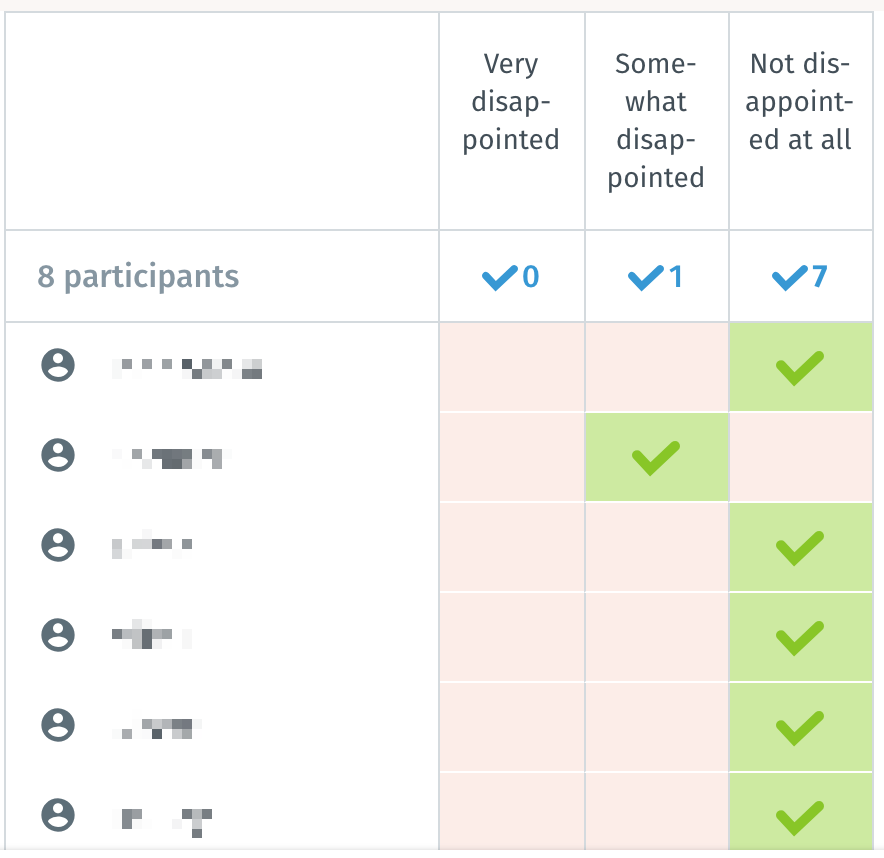Check 'Very disappointed' cell for third participant
The image size is (884, 858).
pyautogui.click(x=511, y=547)
